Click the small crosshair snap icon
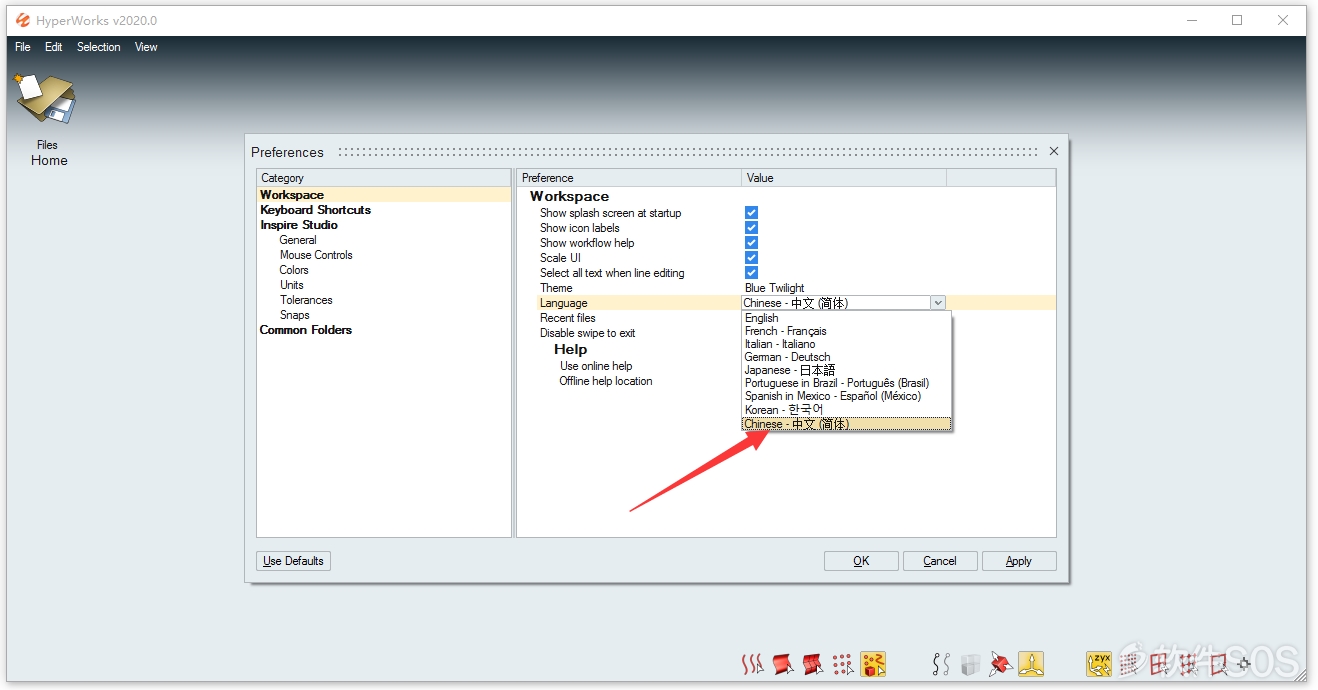Image resolution: width=1318 pixels, height=690 pixels. point(1243,663)
